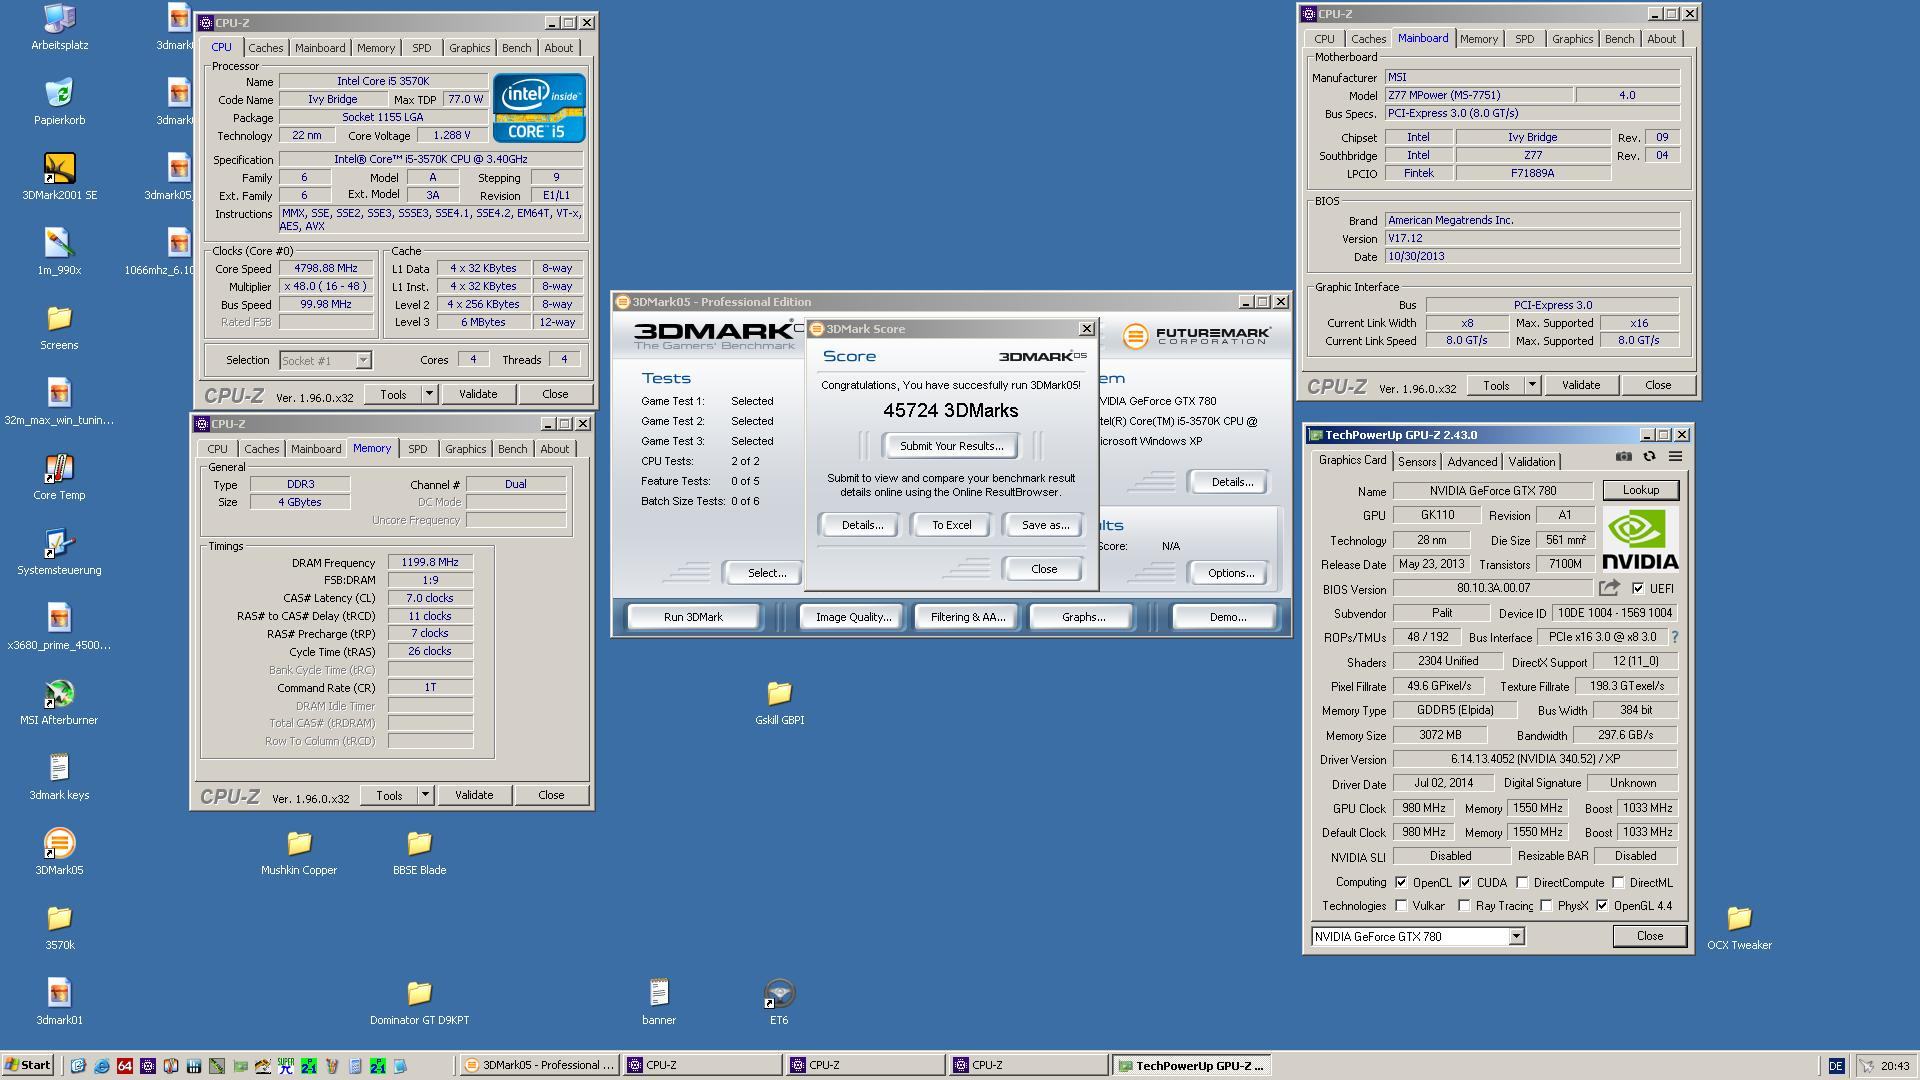Expand the GPU selection dropdown in GPU-Z
1920x1080 pixels.
point(1516,936)
